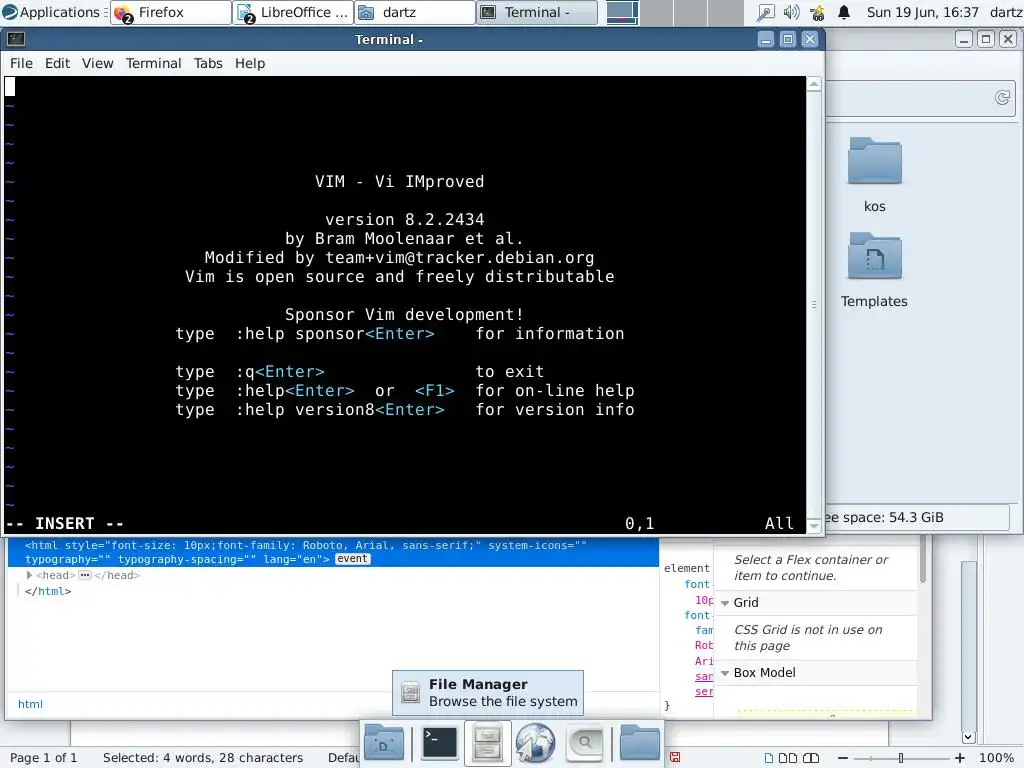The image size is (1024, 768).
Task: Click the ellipsis badge inside head element
Action: (85, 575)
